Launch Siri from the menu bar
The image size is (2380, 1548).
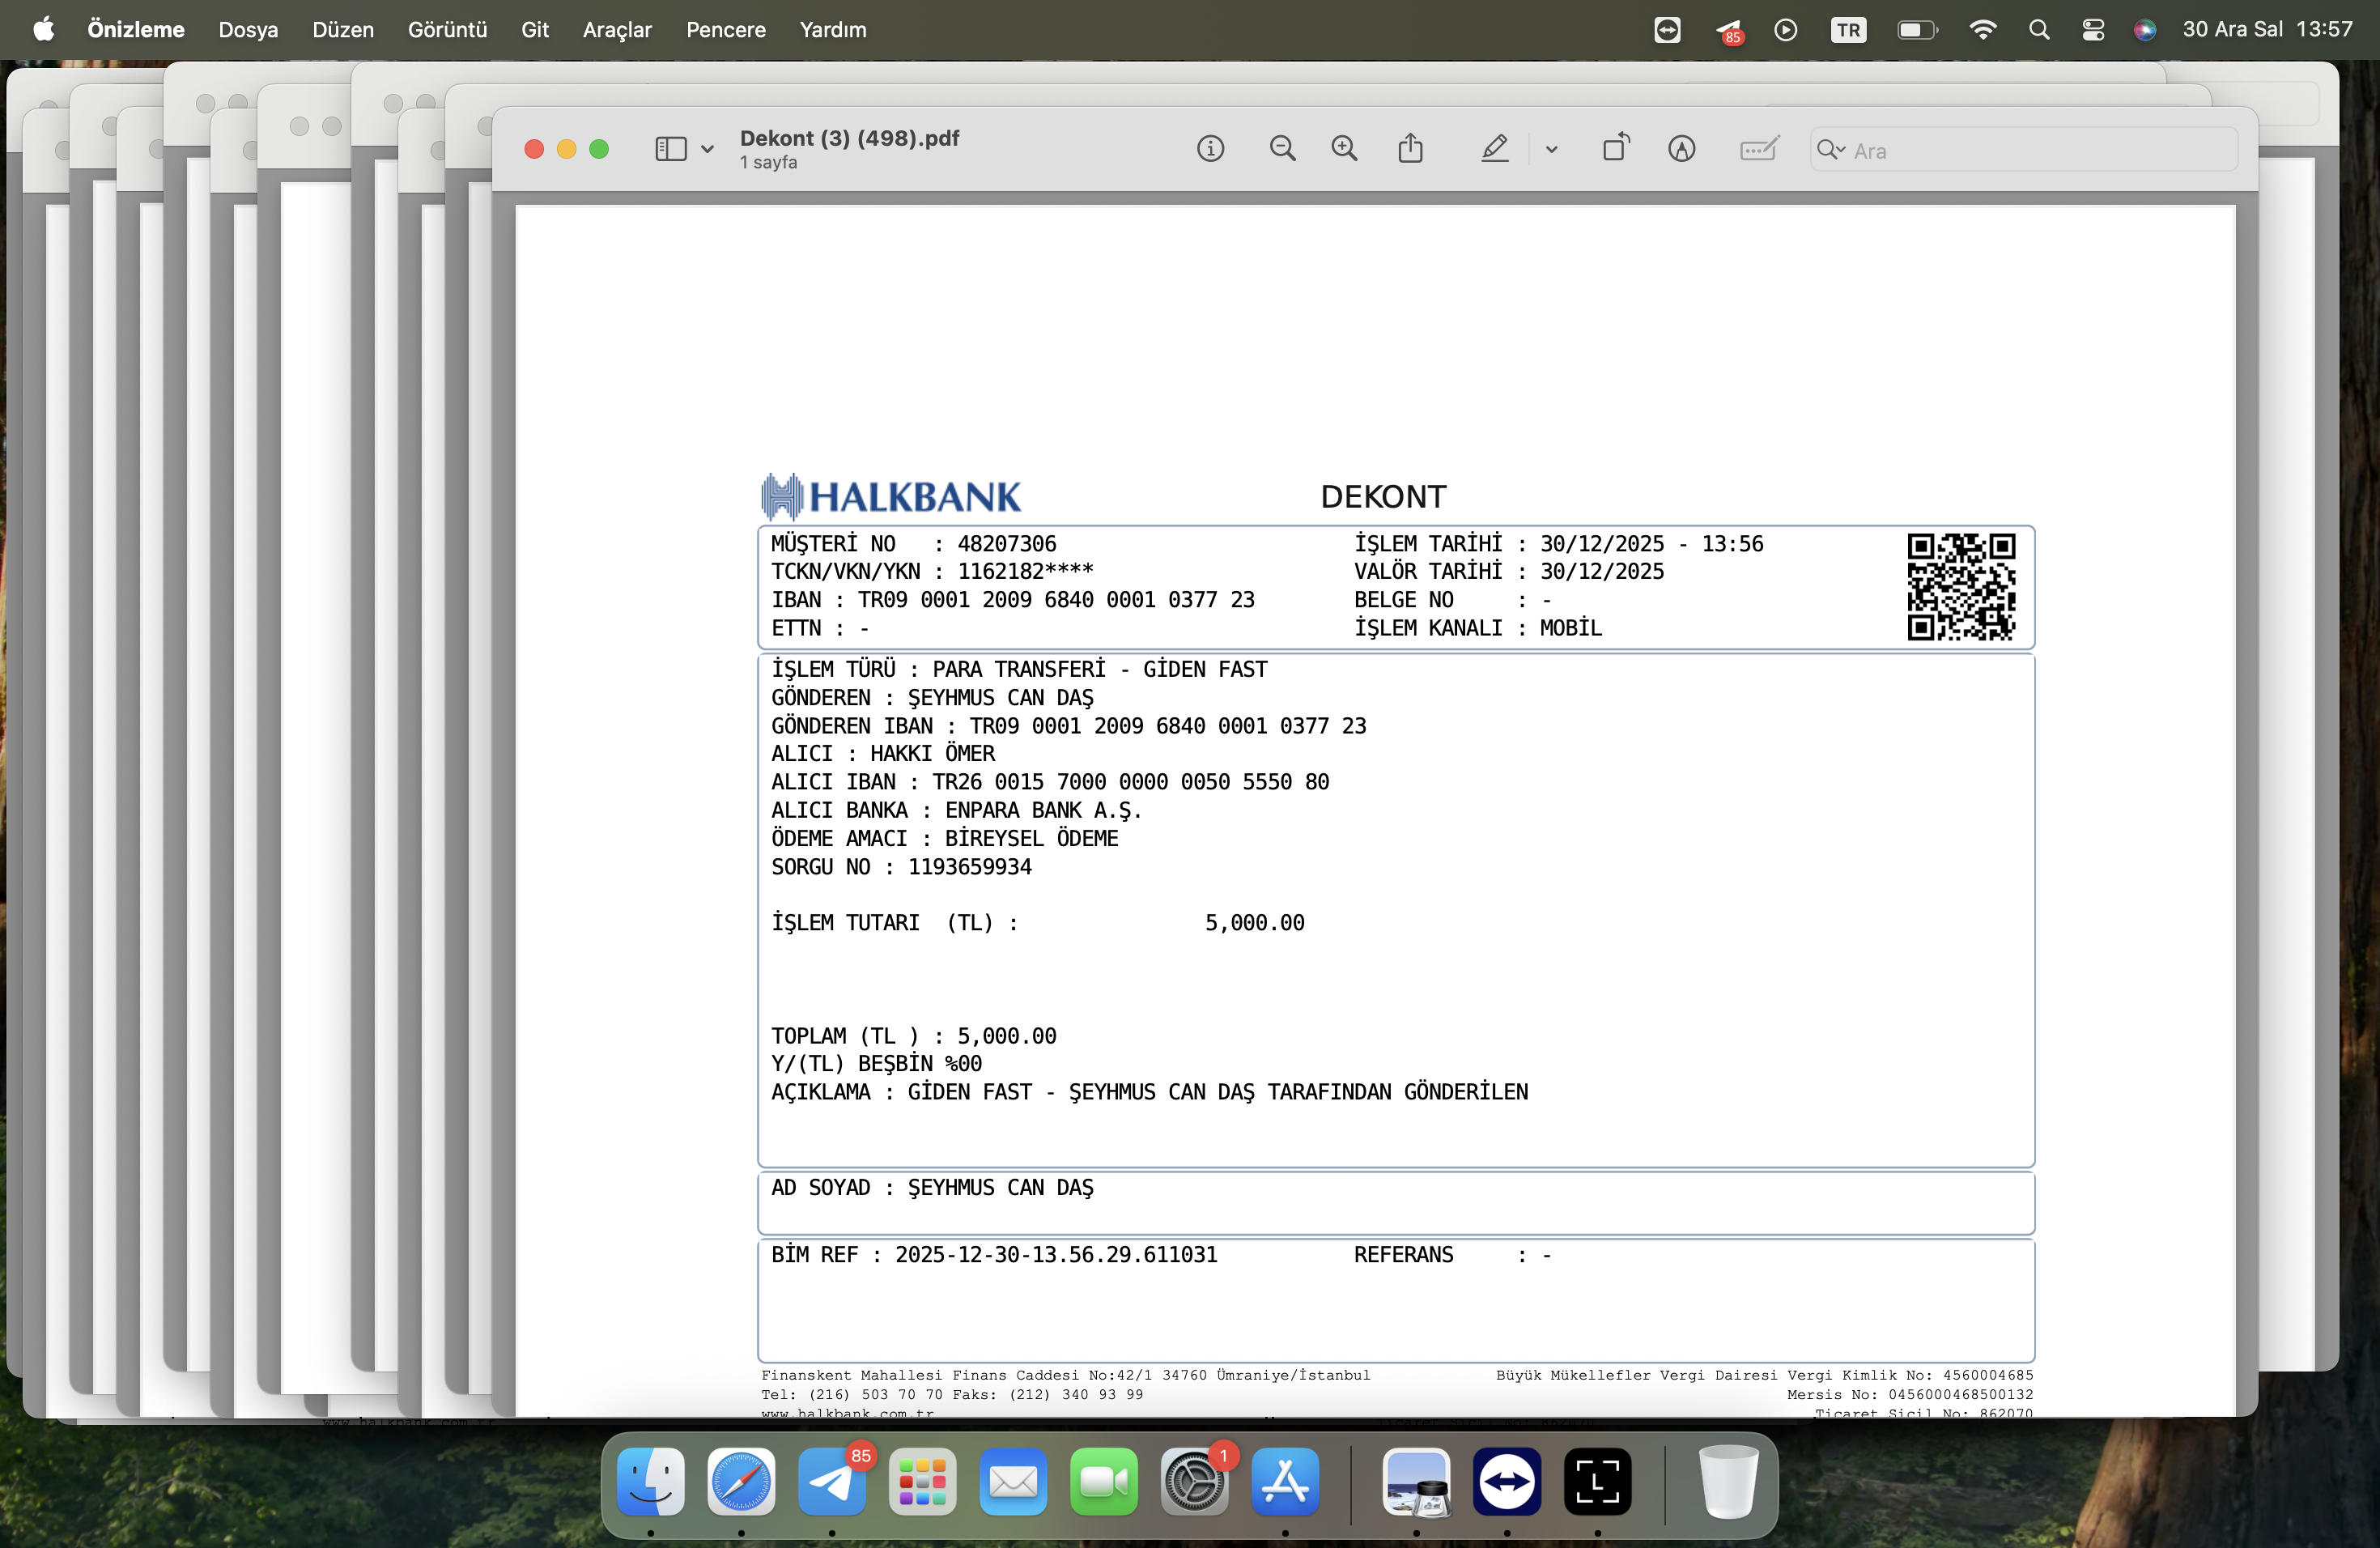click(x=2145, y=30)
